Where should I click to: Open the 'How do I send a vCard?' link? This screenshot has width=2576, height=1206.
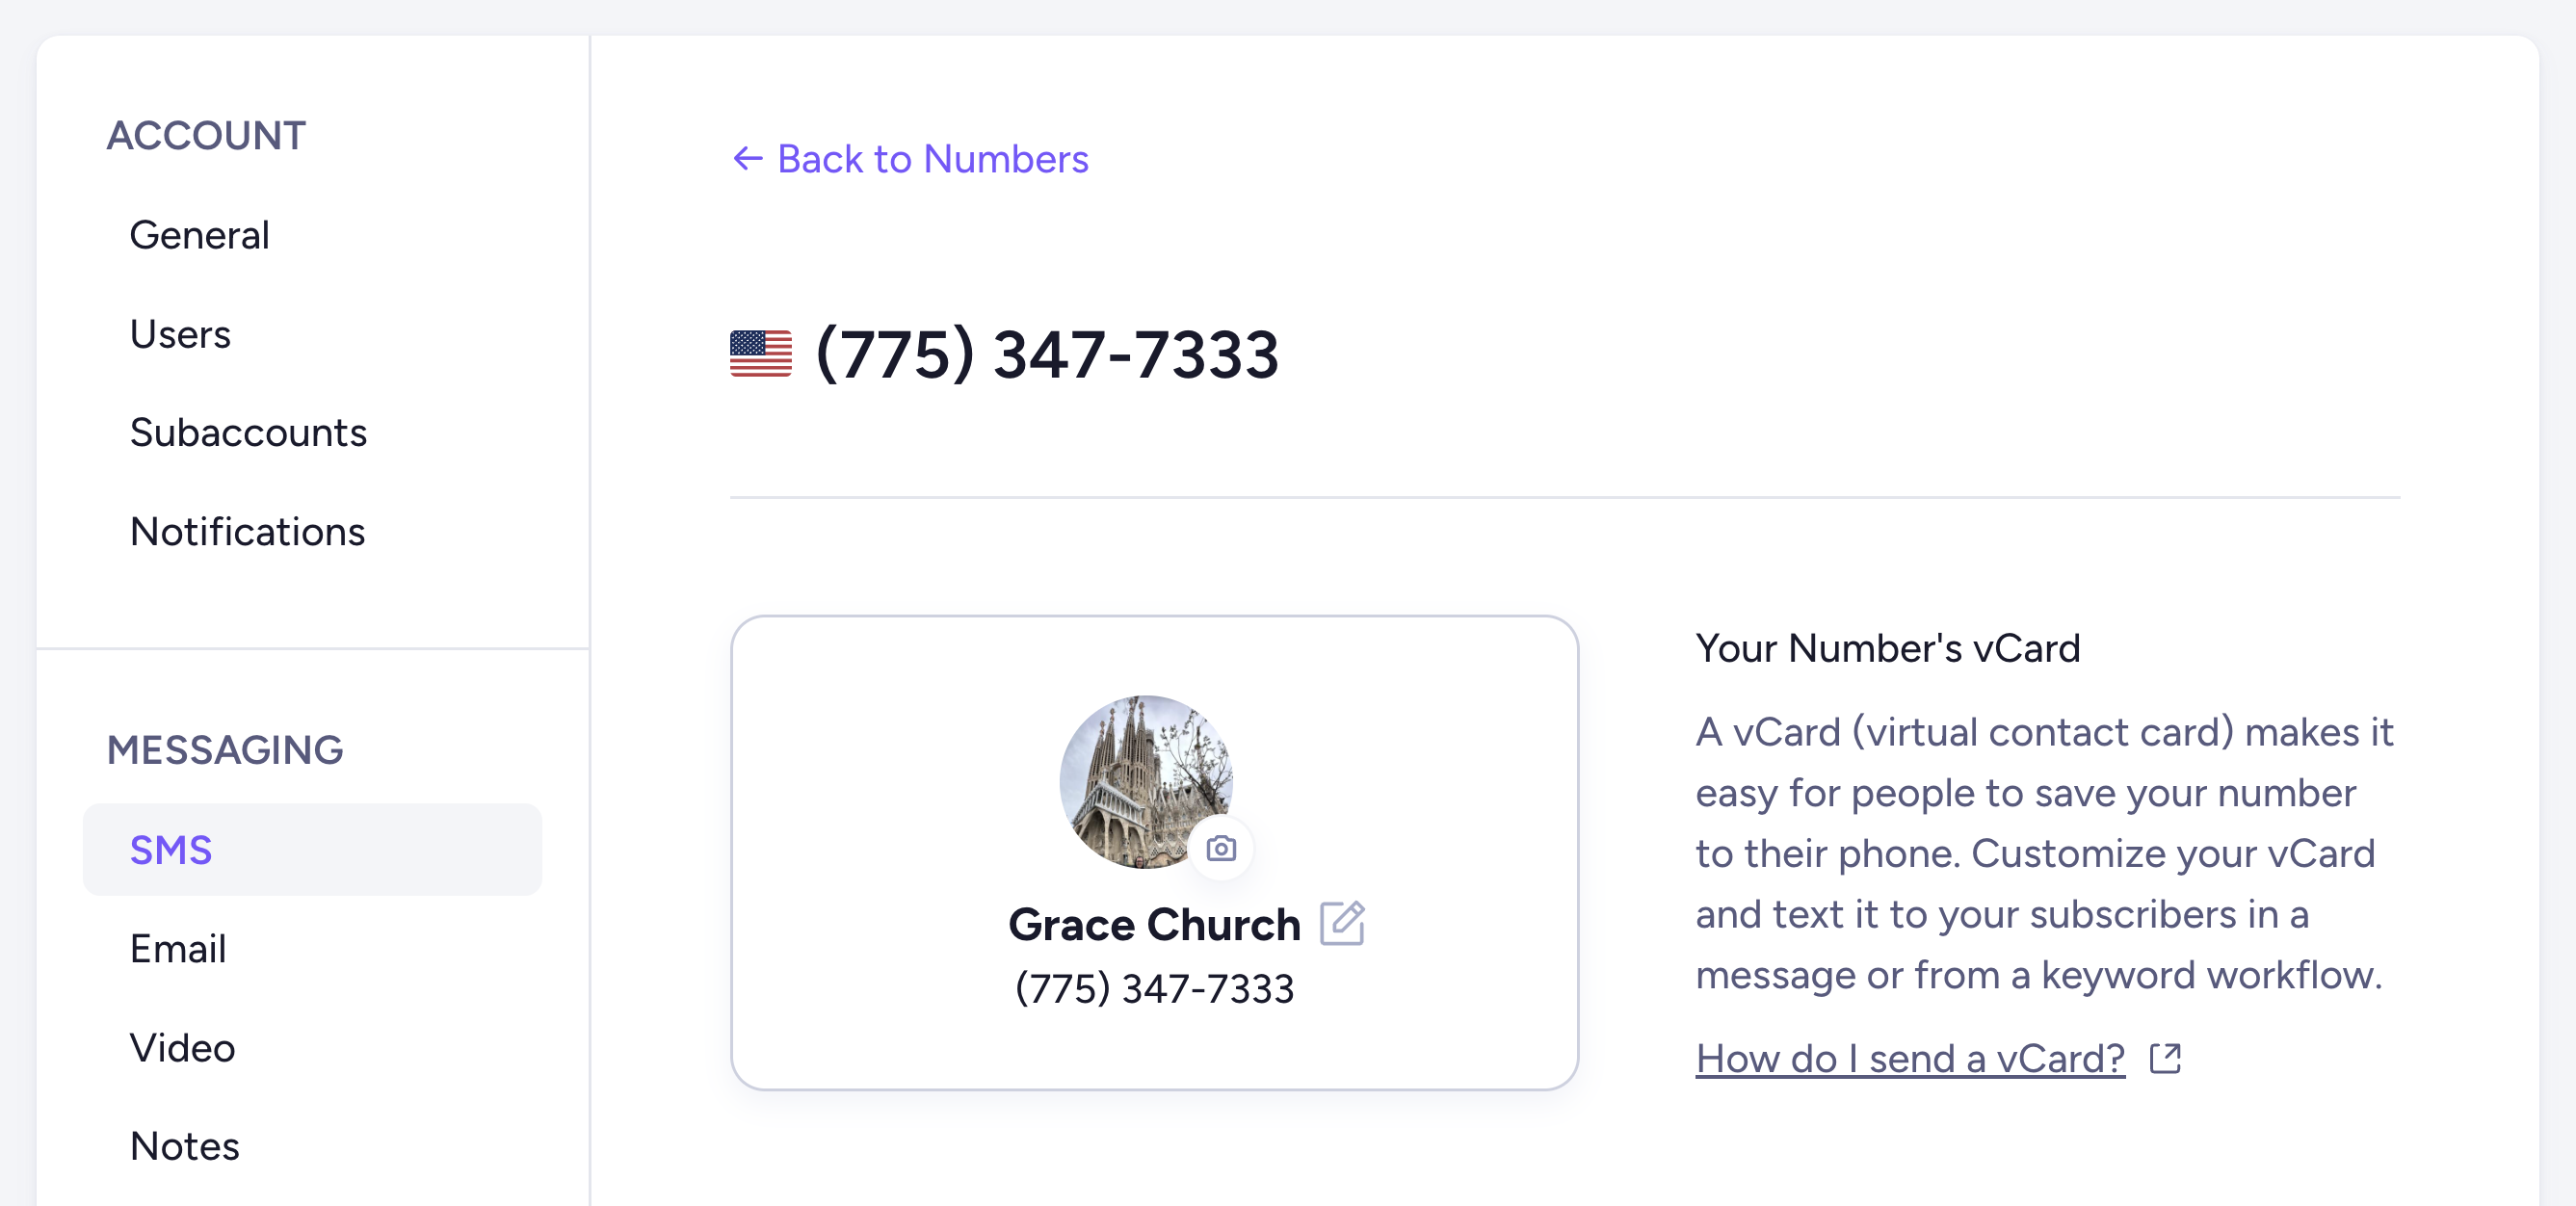pyautogui.click(x=1910, y=1058)
